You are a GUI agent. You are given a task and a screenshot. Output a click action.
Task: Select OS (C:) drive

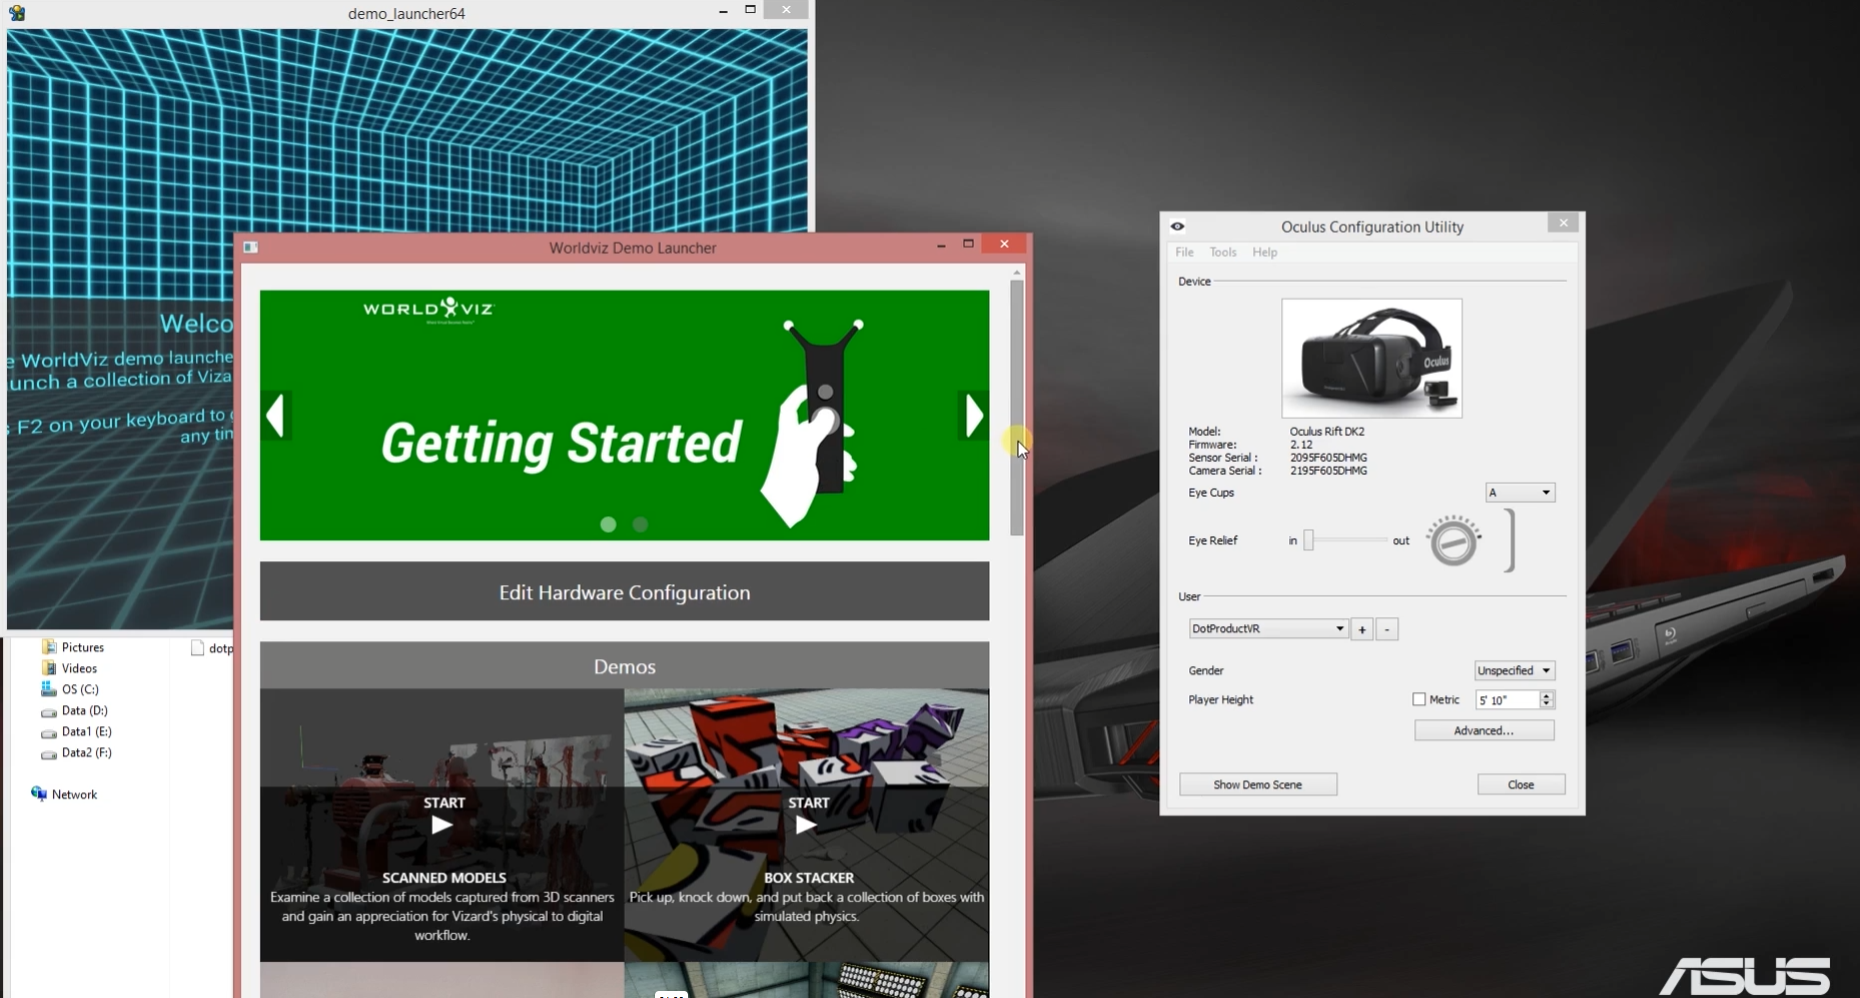click(x=70, y=689)
